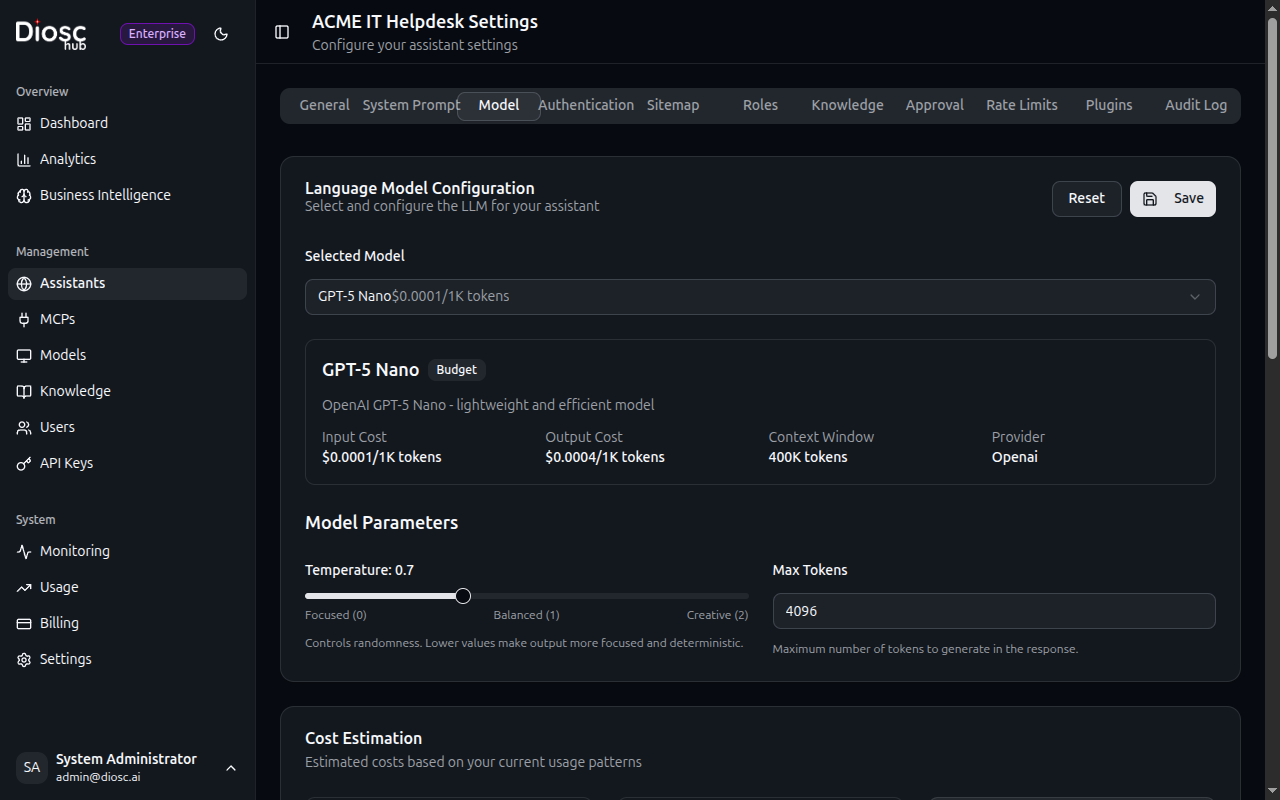Save the language model configuration
Image resolution: width=1280 pixels, height=800 pixels.
click(1172, 199)
